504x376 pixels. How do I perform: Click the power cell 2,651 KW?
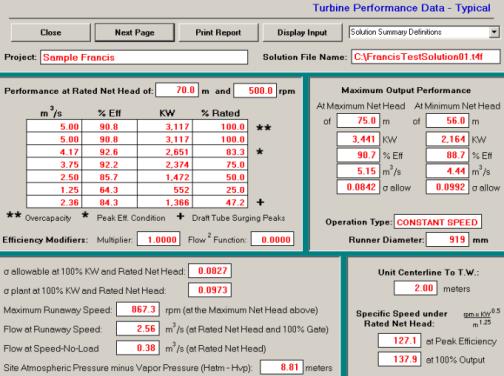pyautogui.click(x=165, y=152)
